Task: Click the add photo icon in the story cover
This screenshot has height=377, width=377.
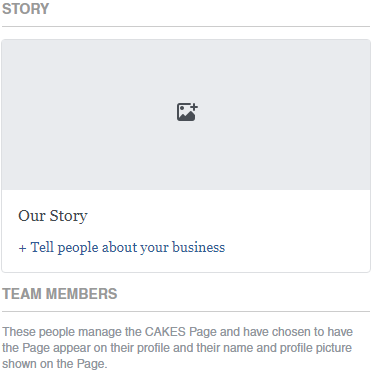Action: 187,112
